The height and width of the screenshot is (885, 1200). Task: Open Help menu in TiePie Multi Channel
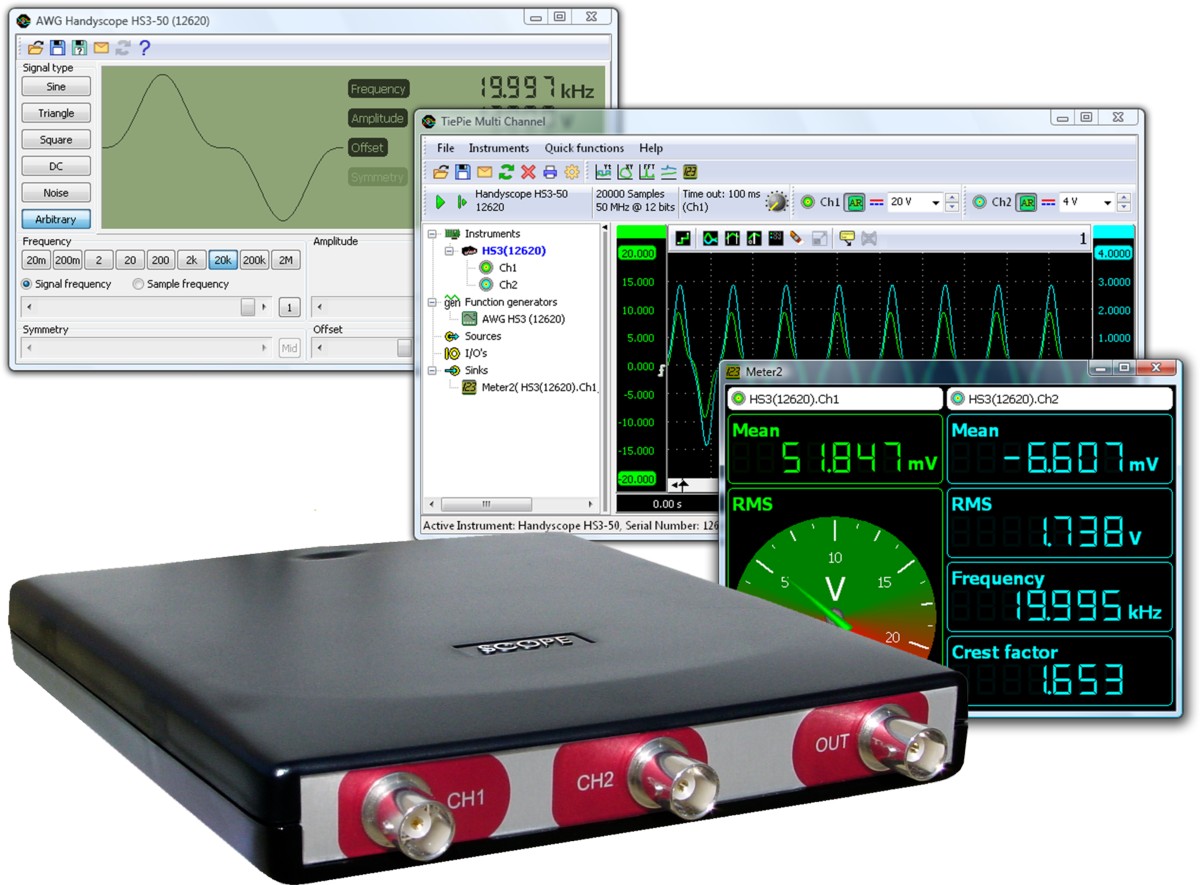pos(651,148)
